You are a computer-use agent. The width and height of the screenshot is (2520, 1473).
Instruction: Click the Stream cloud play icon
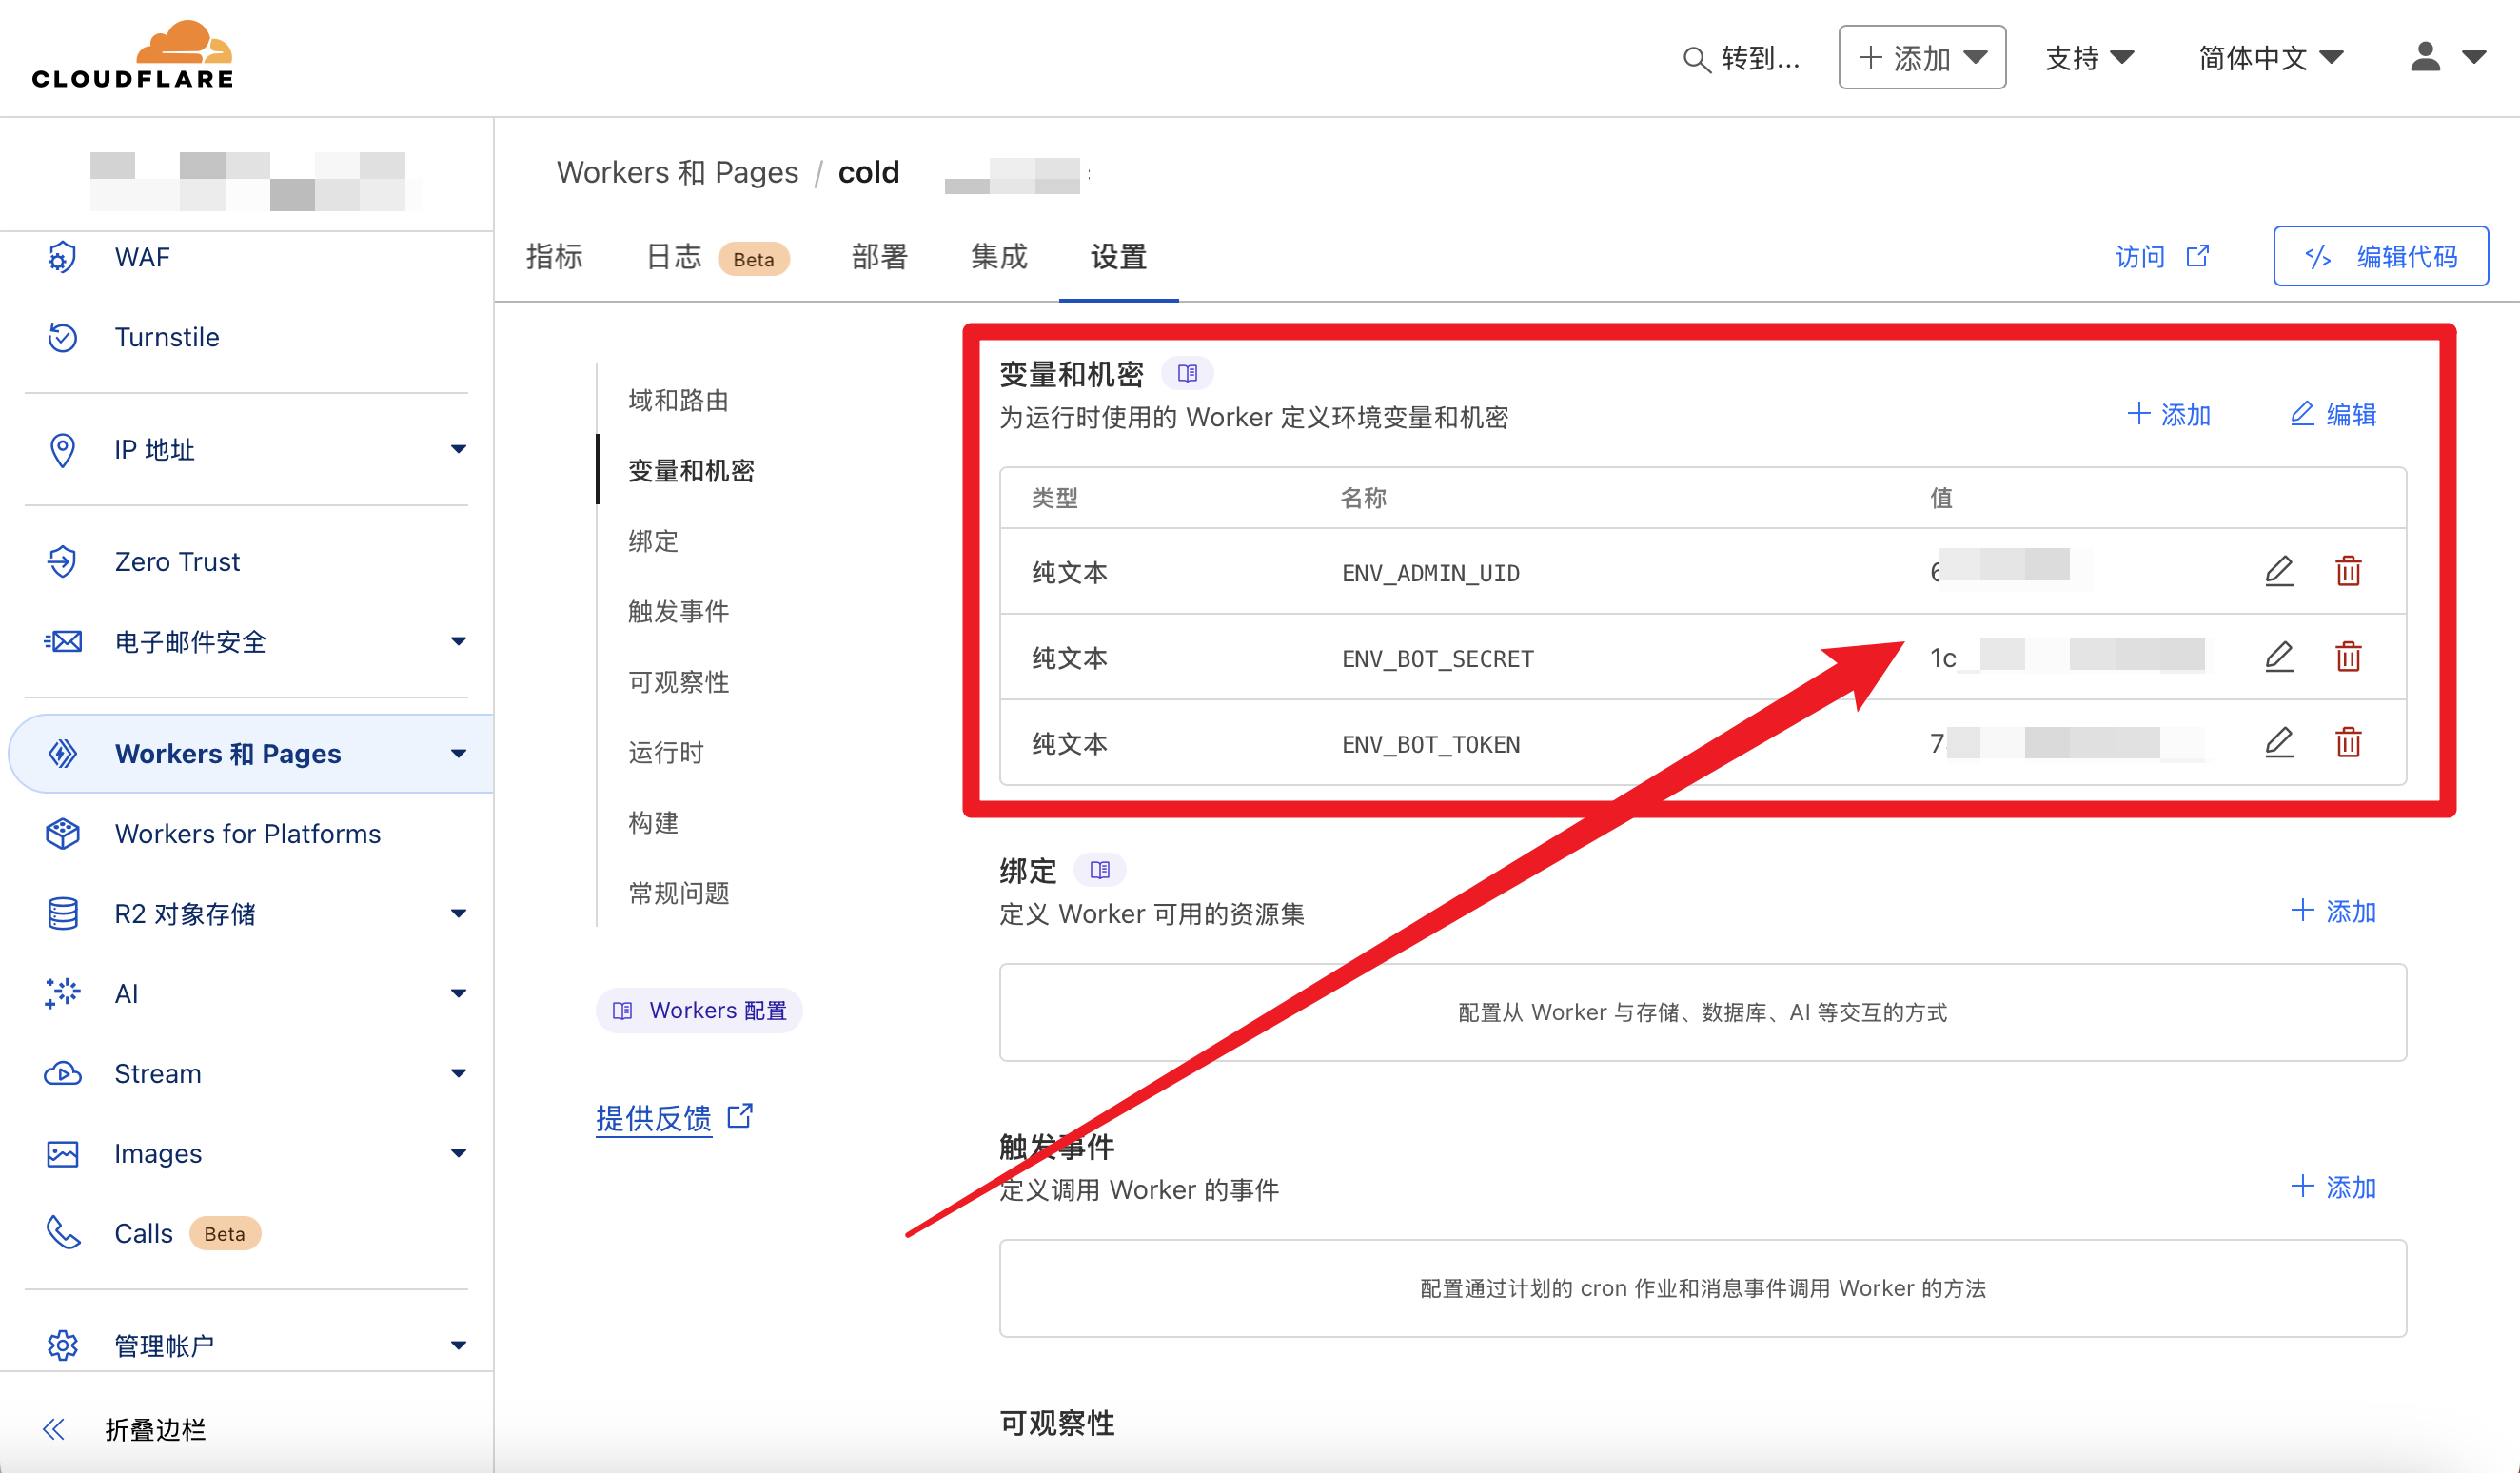[x=62, y=1073]
